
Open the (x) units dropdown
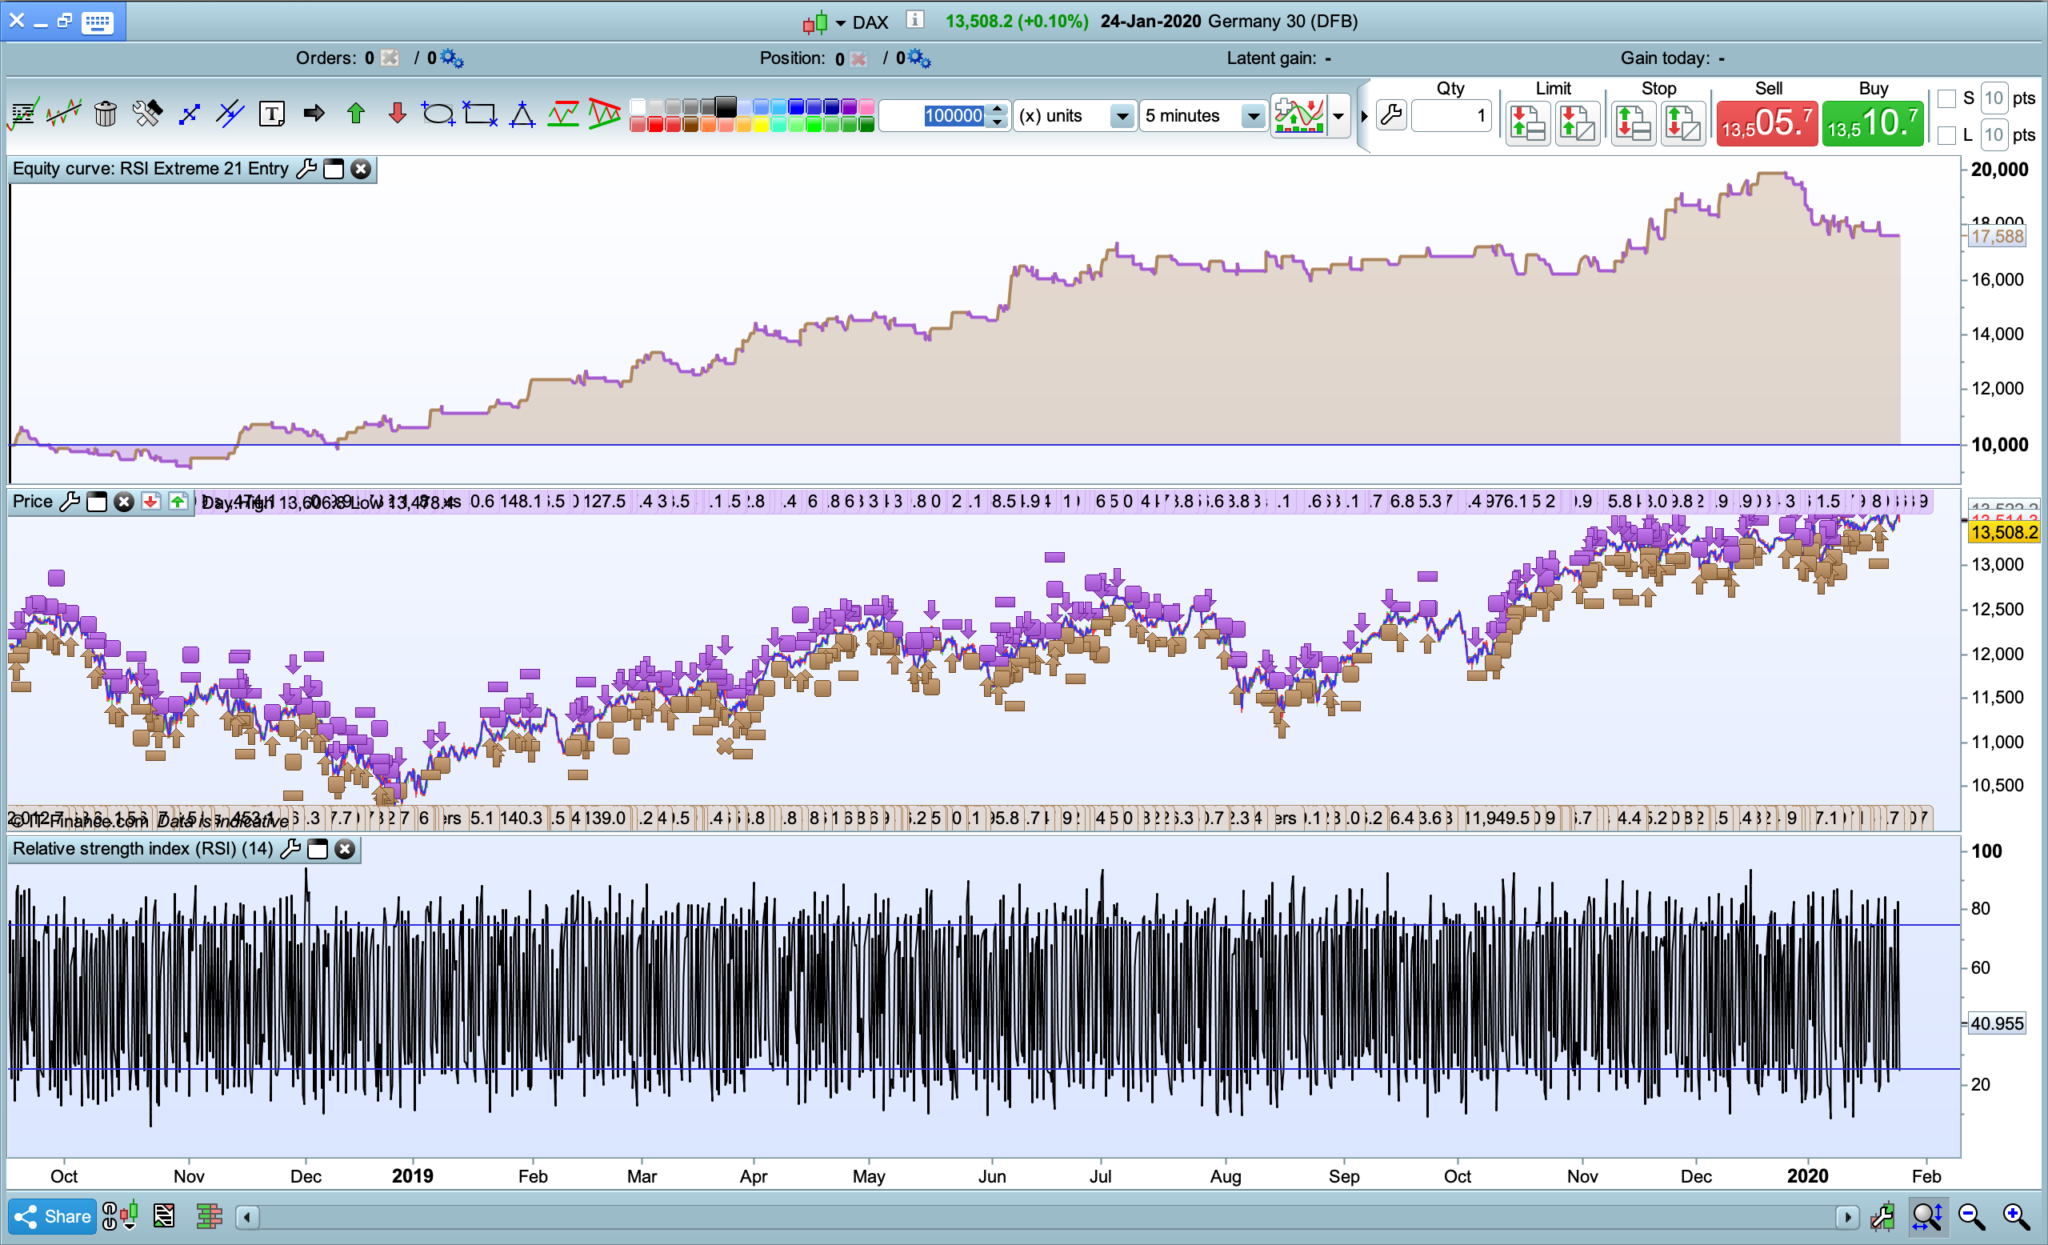(1122, 116)
